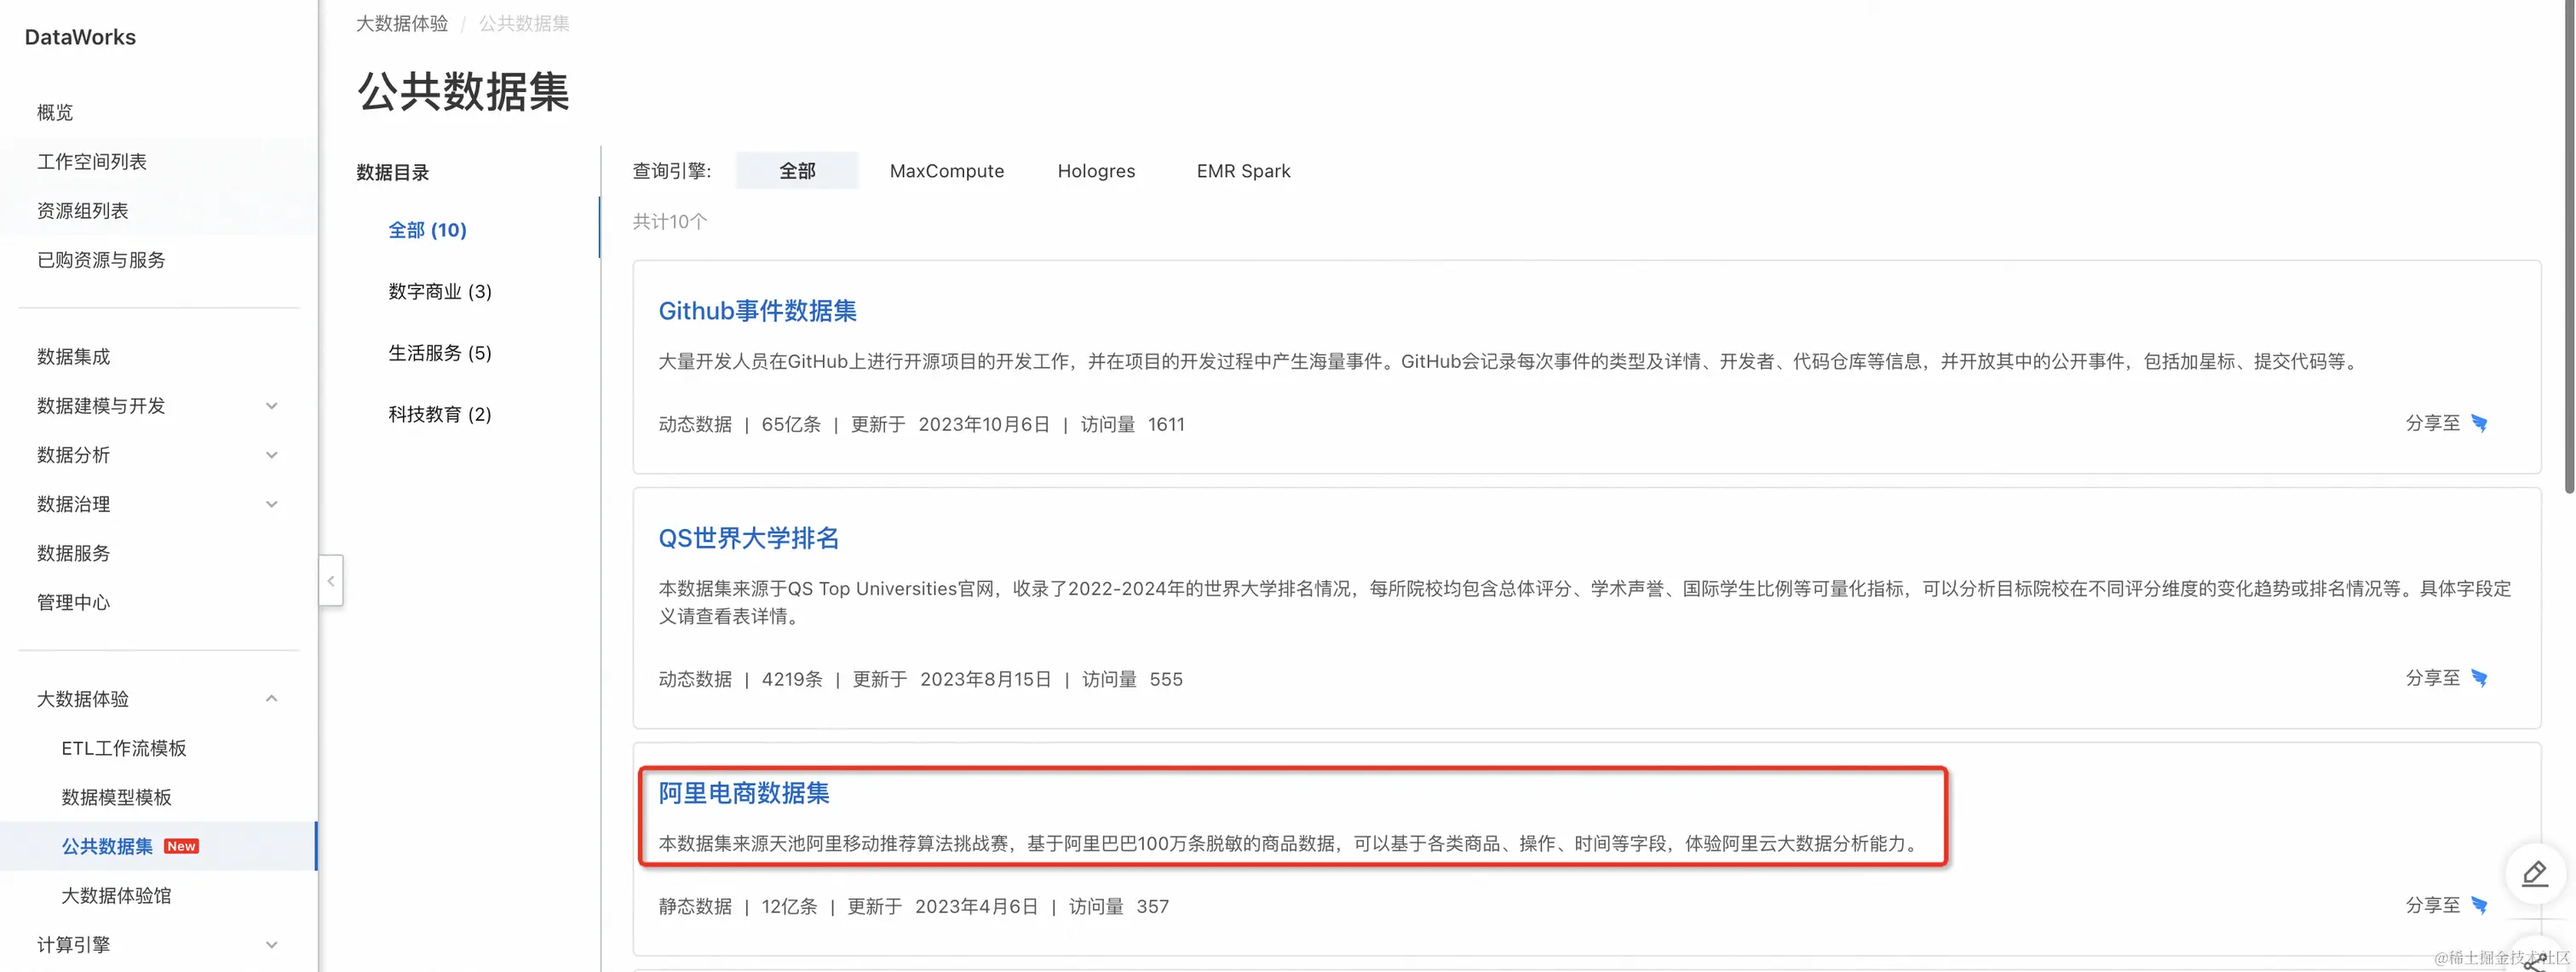This screenshot has height=972, width=2576.
Task: Open the Github事件数据集 title link
Action: coord(757,311)
